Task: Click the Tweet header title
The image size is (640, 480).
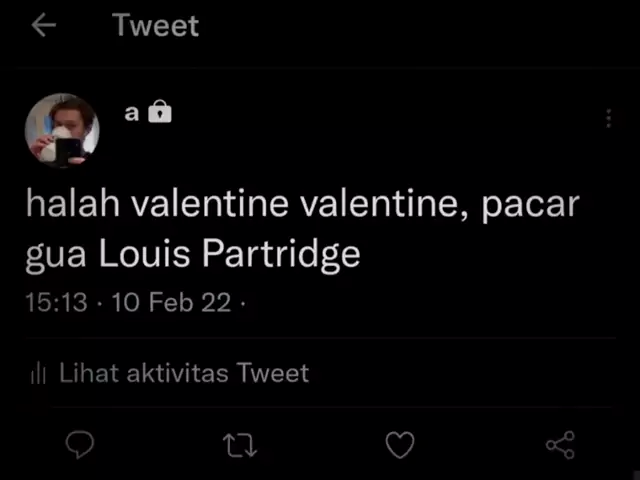Action: [156, 25]
